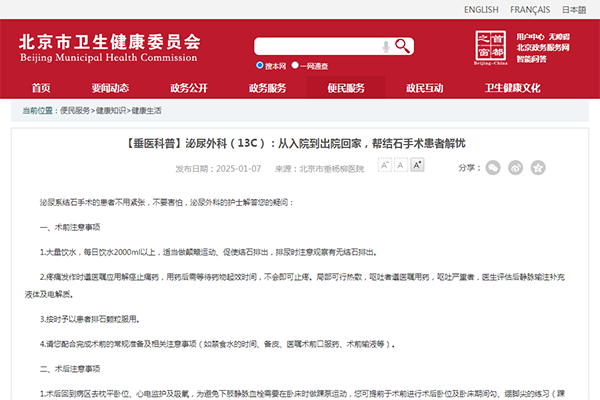This screenshot has height=400, width=600.
Task: Click the microphone voice search icon
Action: 385,46
